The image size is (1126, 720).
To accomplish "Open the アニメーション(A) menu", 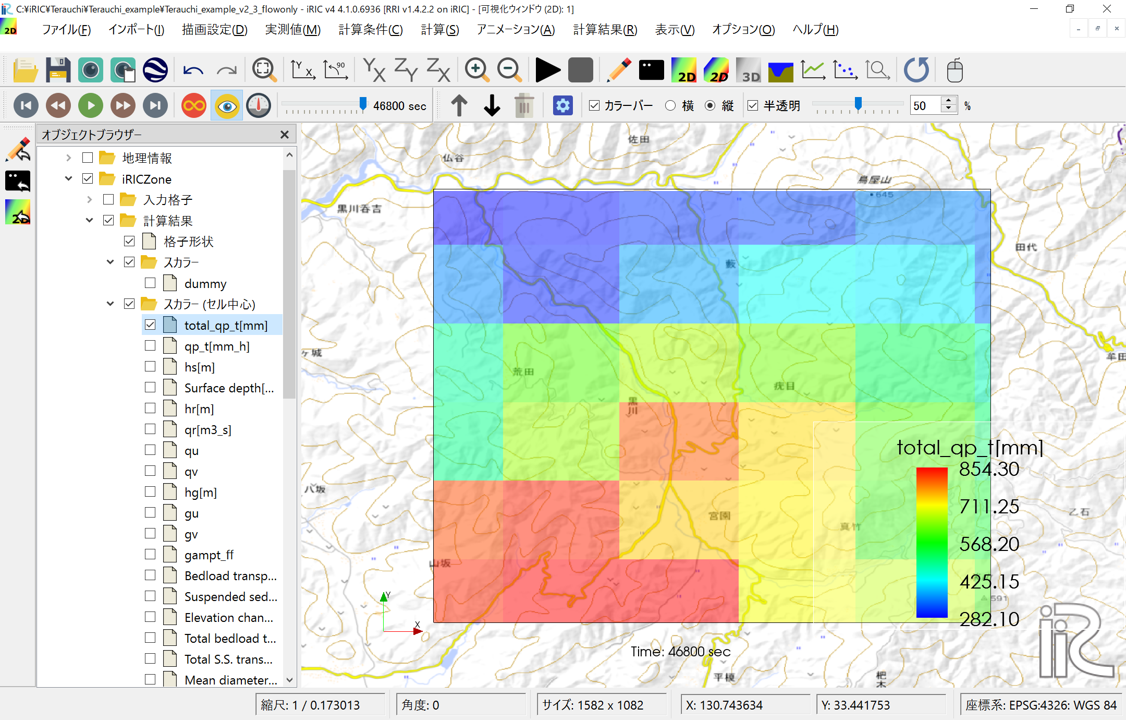I will tap(516, 29).
